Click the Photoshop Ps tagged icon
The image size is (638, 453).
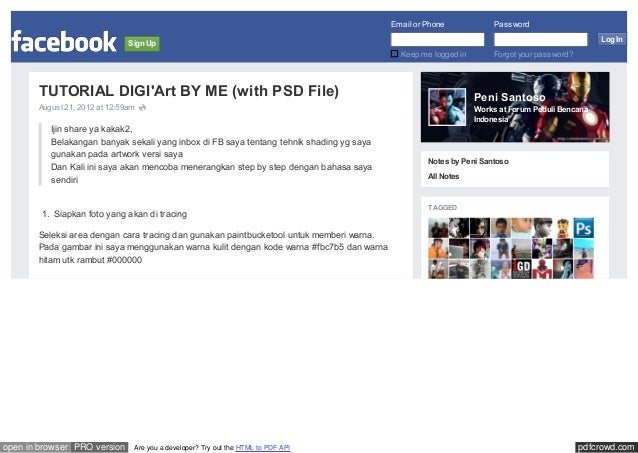click(583, 228)
